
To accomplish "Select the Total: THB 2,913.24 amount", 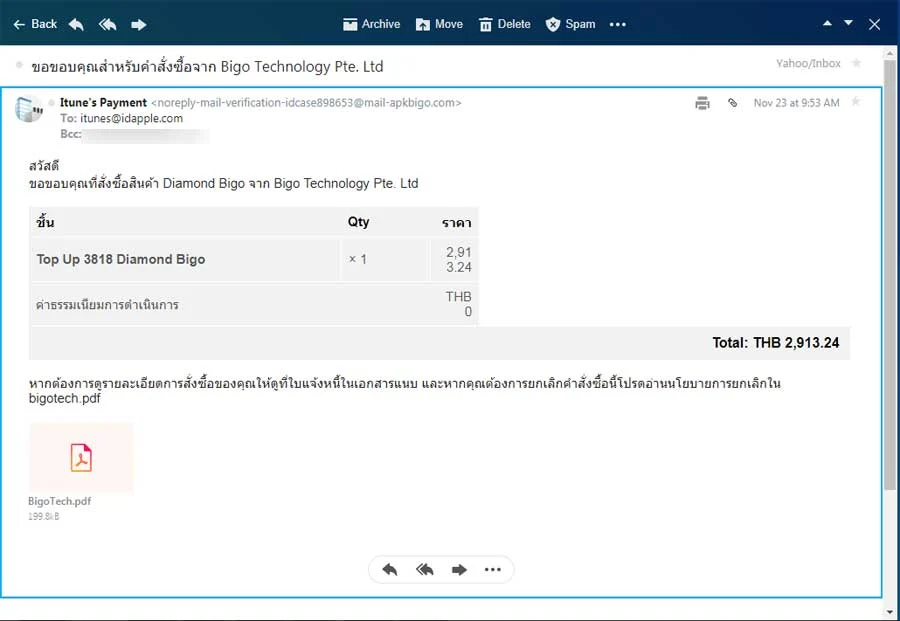I will tap(775, 343).
